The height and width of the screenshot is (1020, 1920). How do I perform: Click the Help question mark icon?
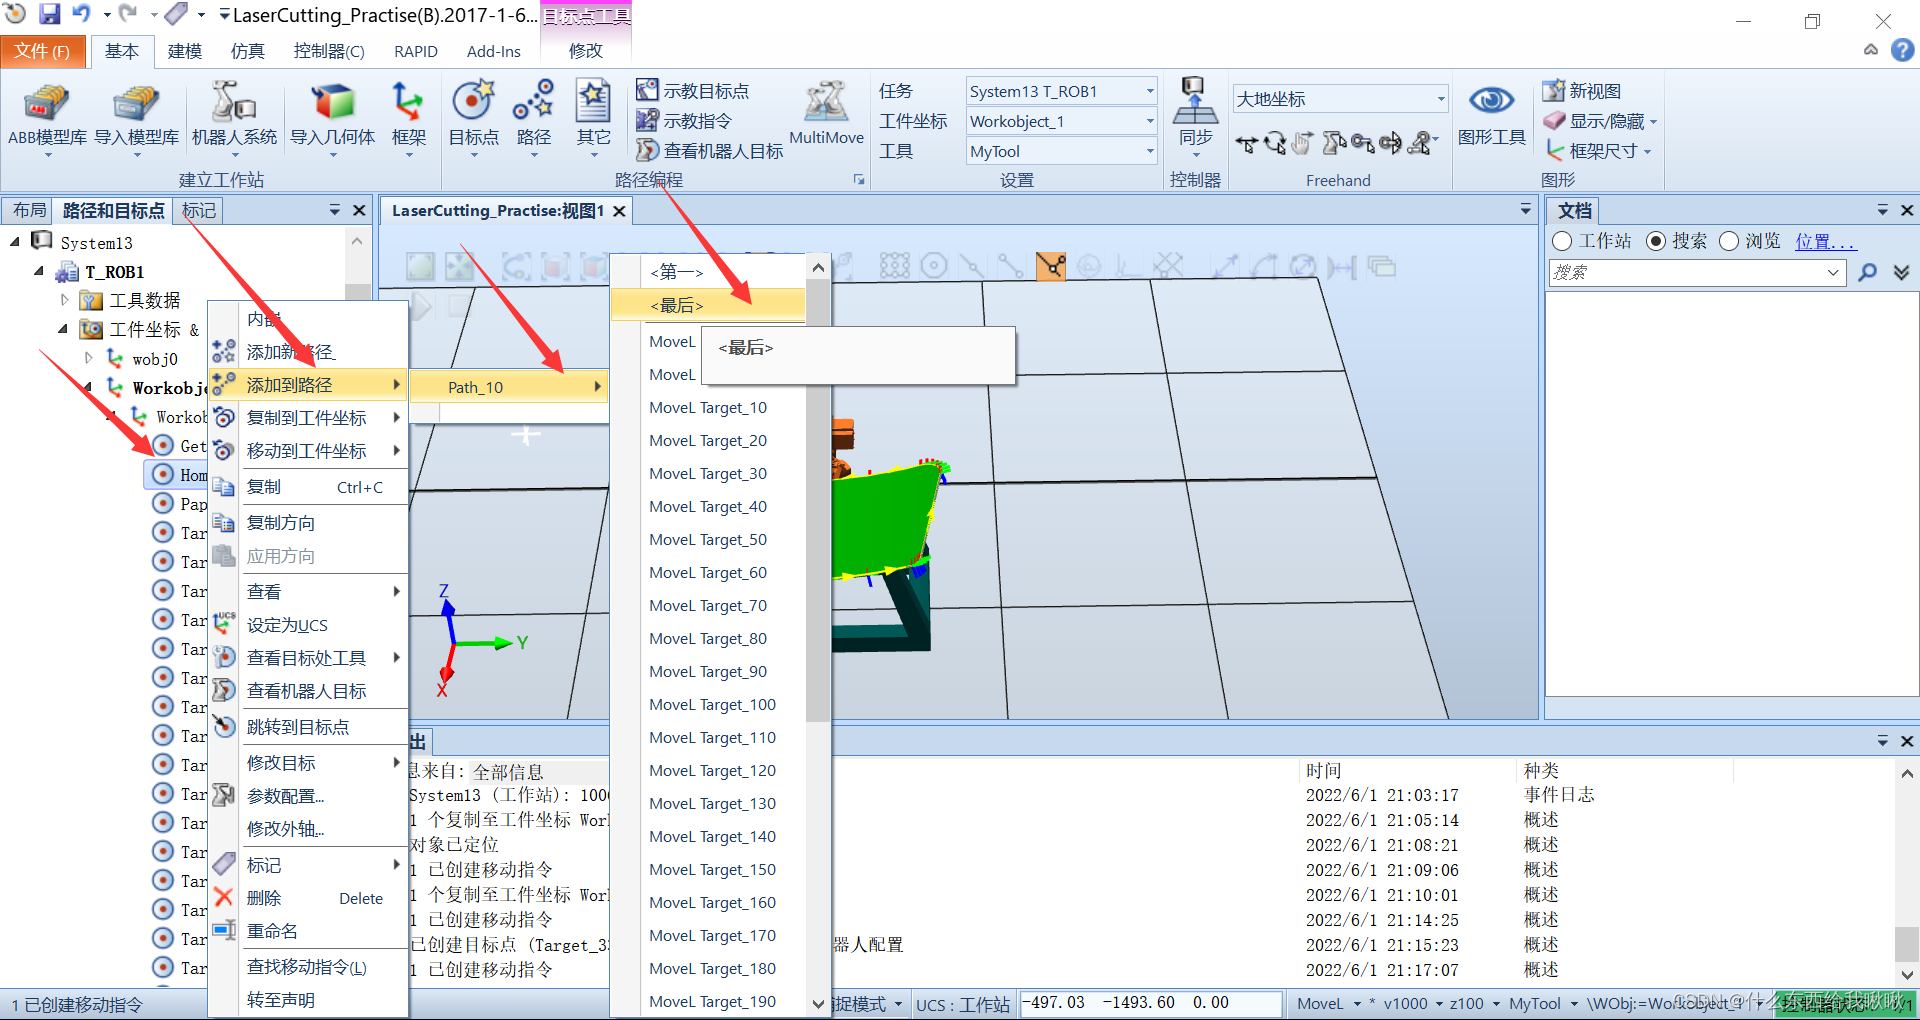click(1902, 50)
